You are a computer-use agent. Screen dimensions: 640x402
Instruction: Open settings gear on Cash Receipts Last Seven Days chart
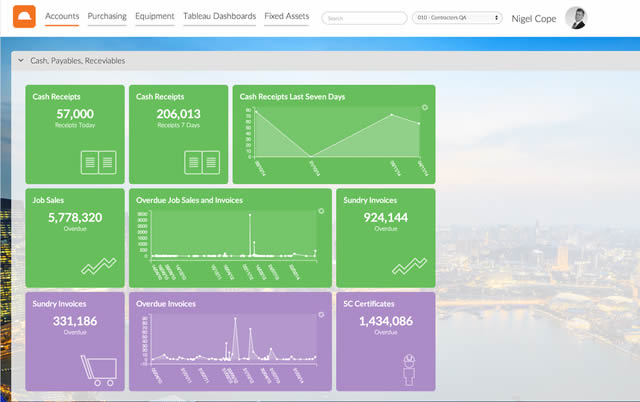coord(424,107)
